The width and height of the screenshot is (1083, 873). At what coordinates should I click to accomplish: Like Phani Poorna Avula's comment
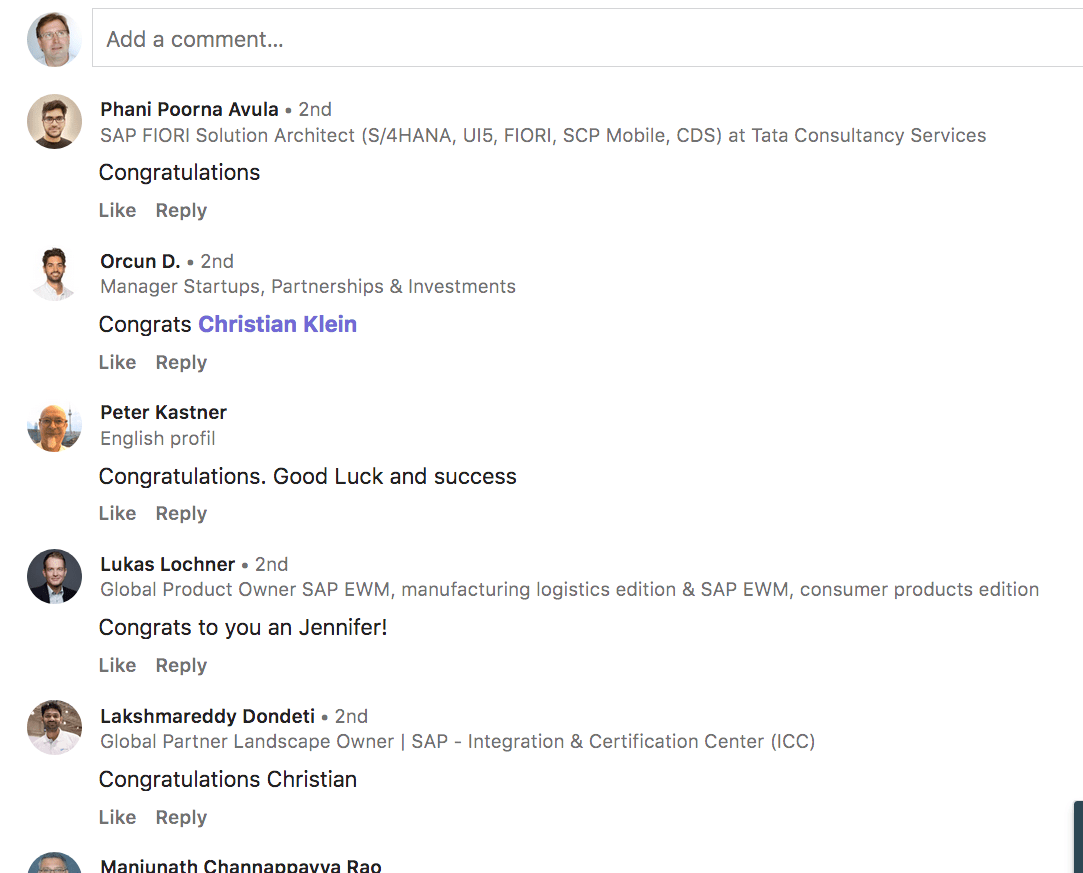pyautogui.click(x=117, y=210)
